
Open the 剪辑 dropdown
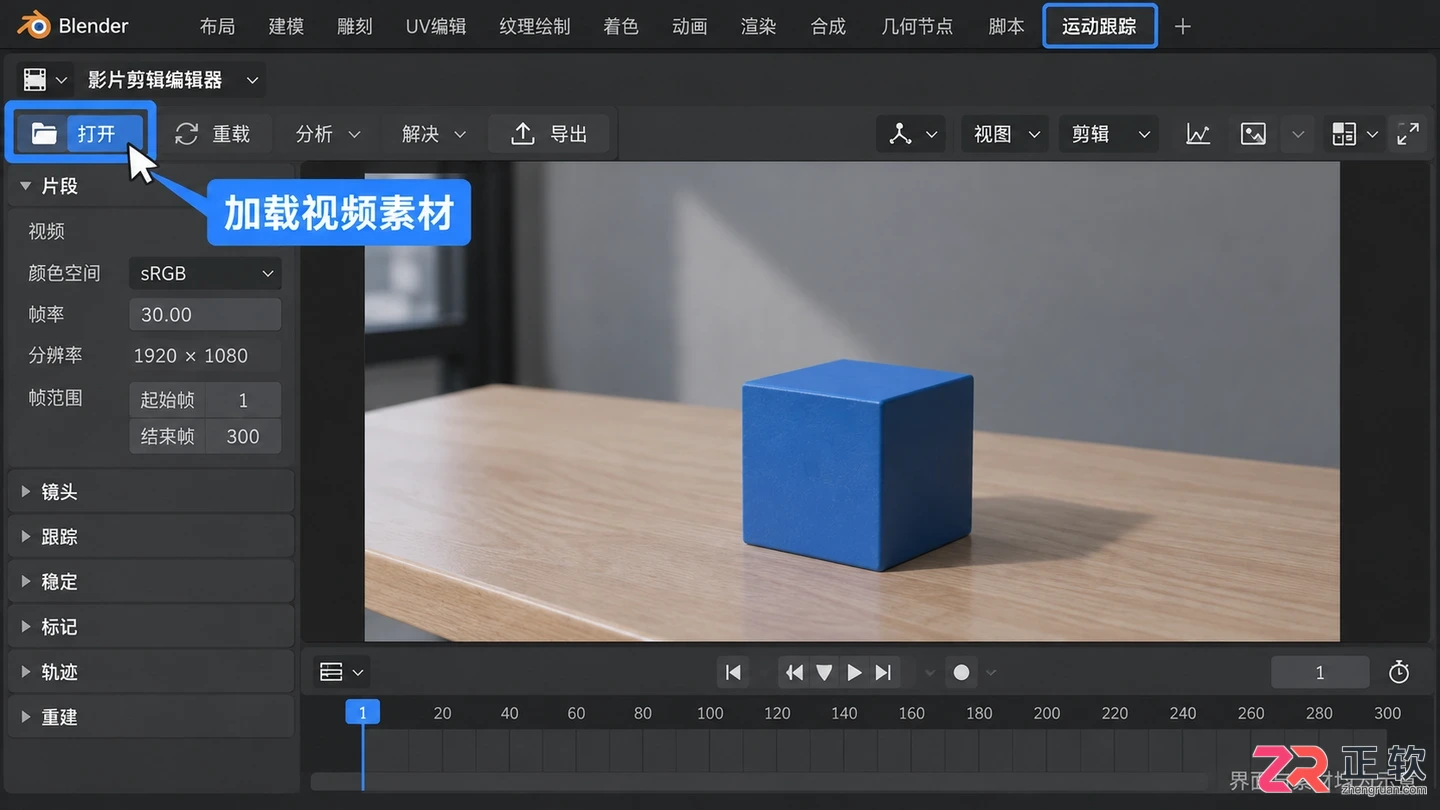1109,134
